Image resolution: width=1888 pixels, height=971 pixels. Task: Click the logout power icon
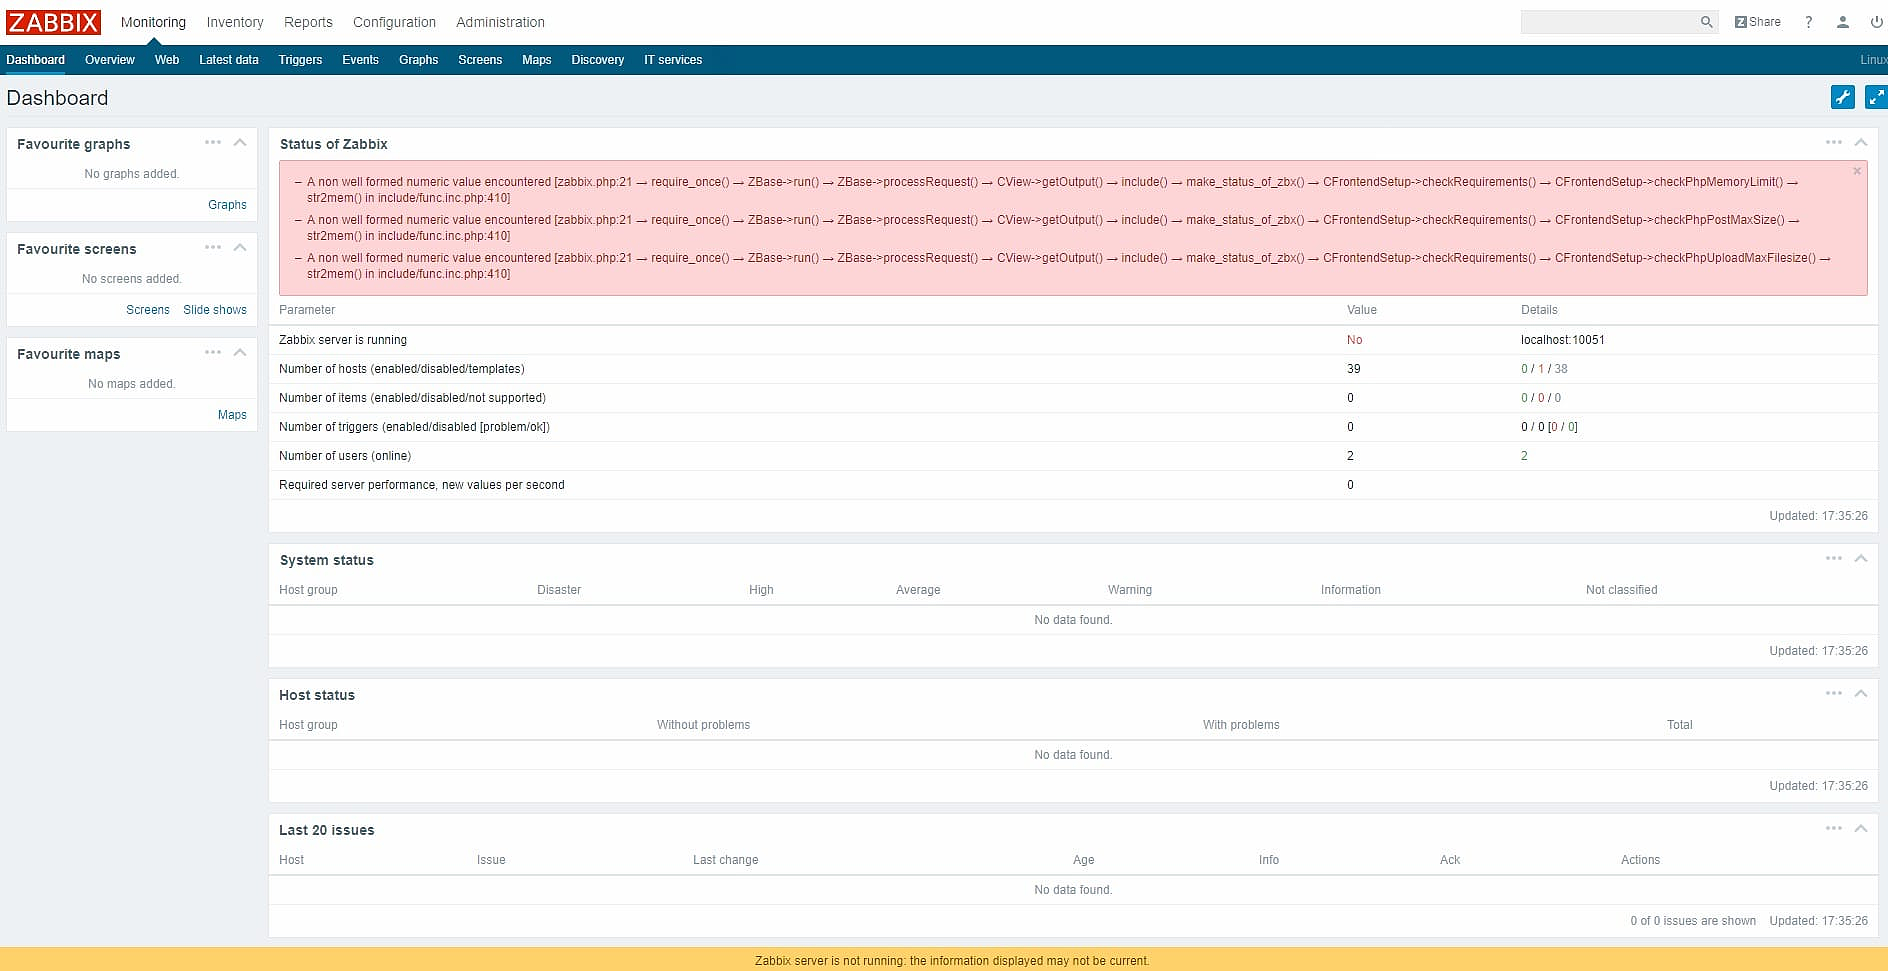1875,22
